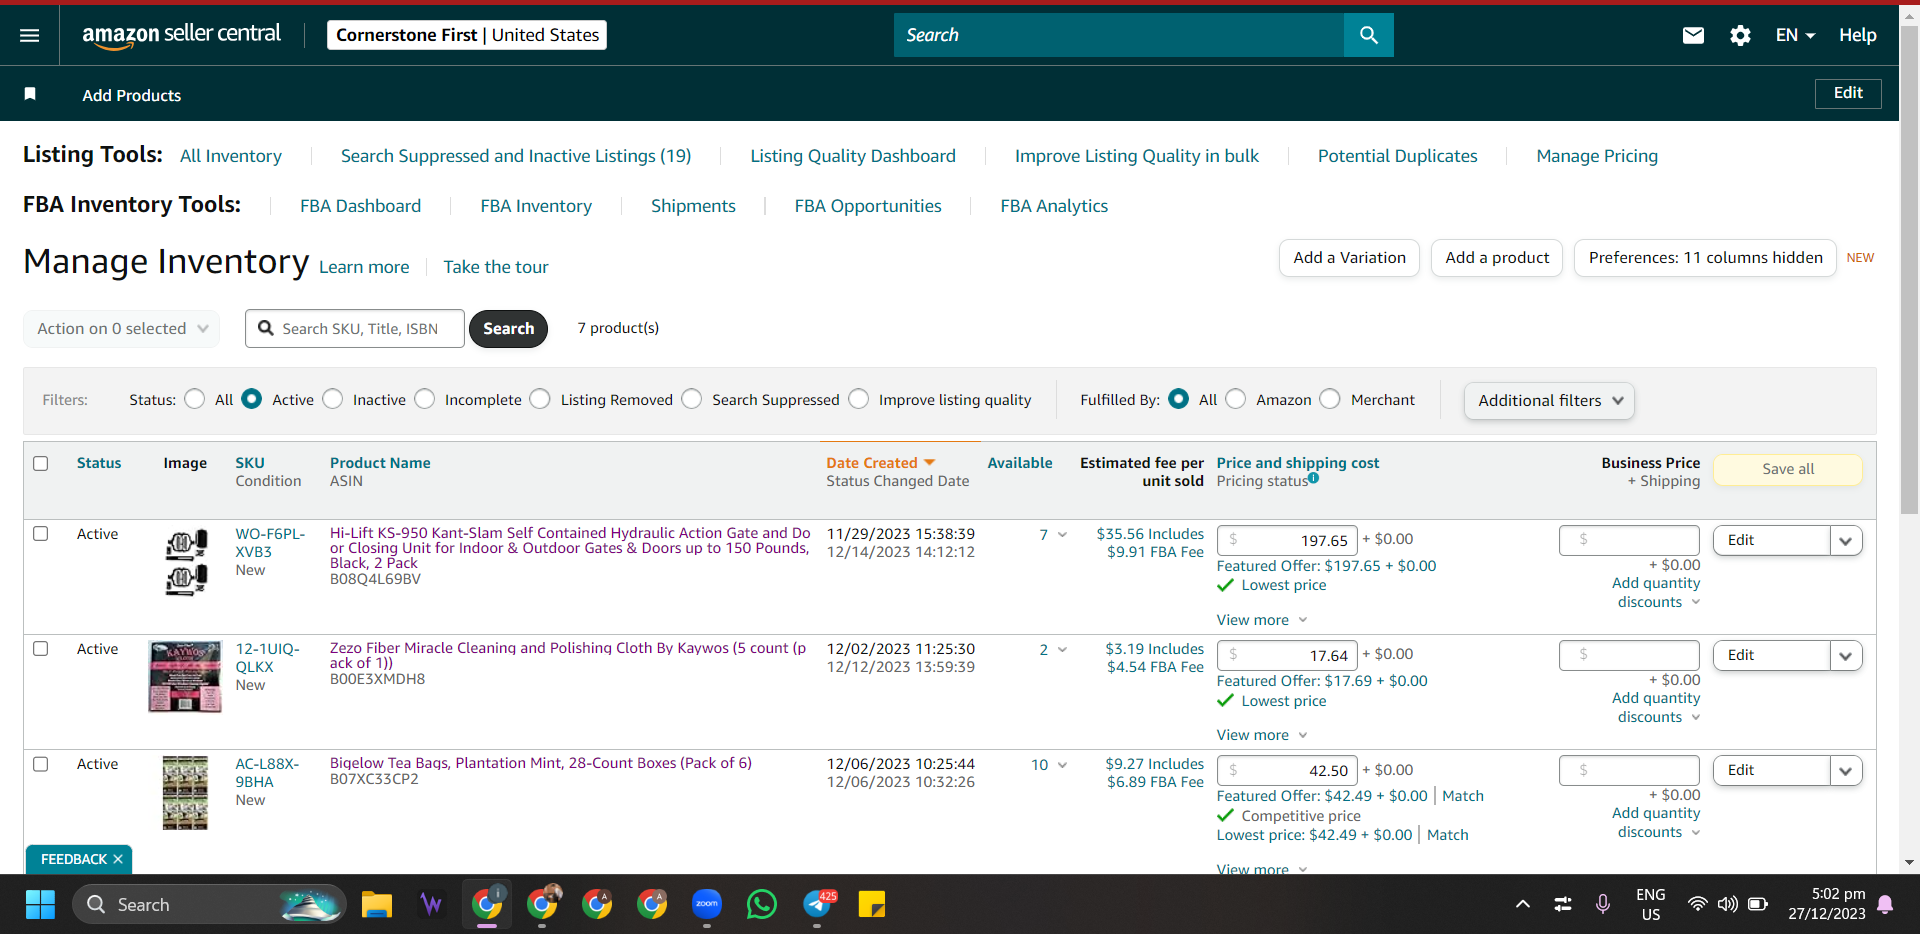
Task: Open Sticky Notes from the taskbar
Action: [872, 904]
